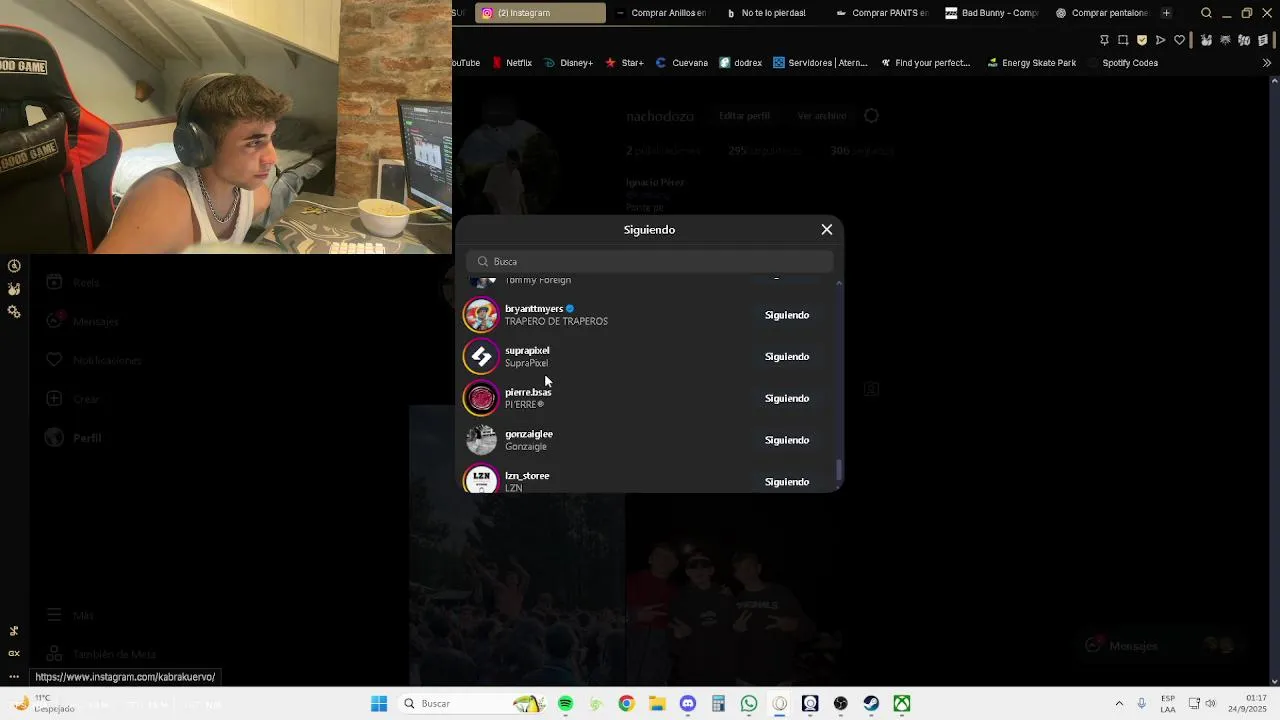Open Windows Start menu

tap(379, 704)
